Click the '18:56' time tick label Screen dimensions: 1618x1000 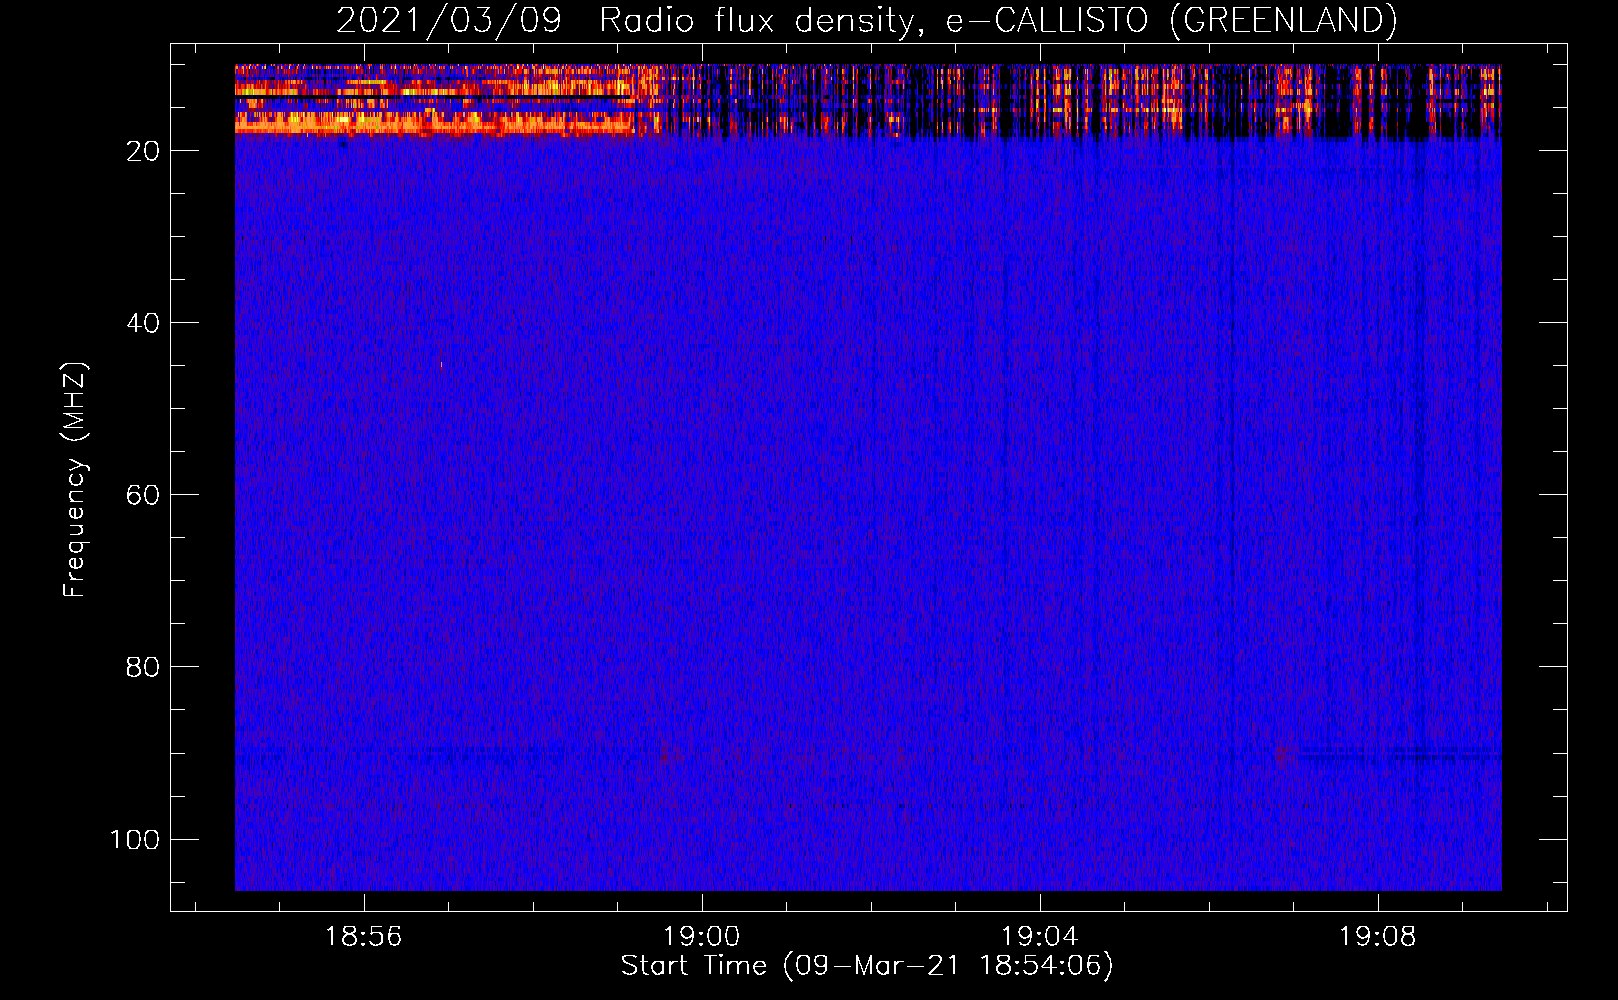[364, 937]
